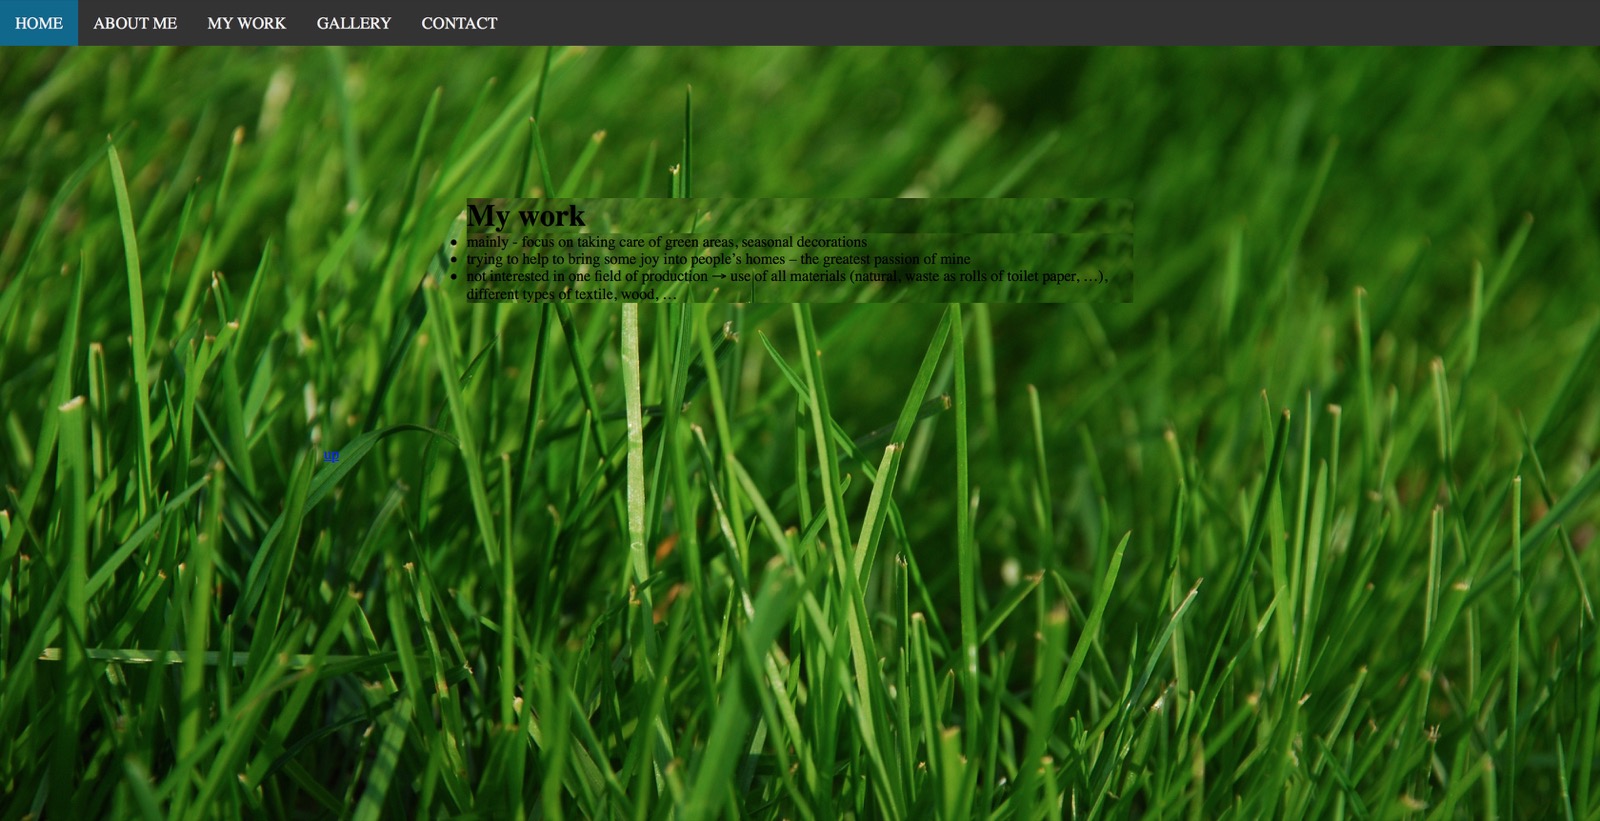Image resolution: width=1600 pixels, height=821 pixels.
Task: Navigate to the CONTACT page
Action: click(x=459, y=23)
